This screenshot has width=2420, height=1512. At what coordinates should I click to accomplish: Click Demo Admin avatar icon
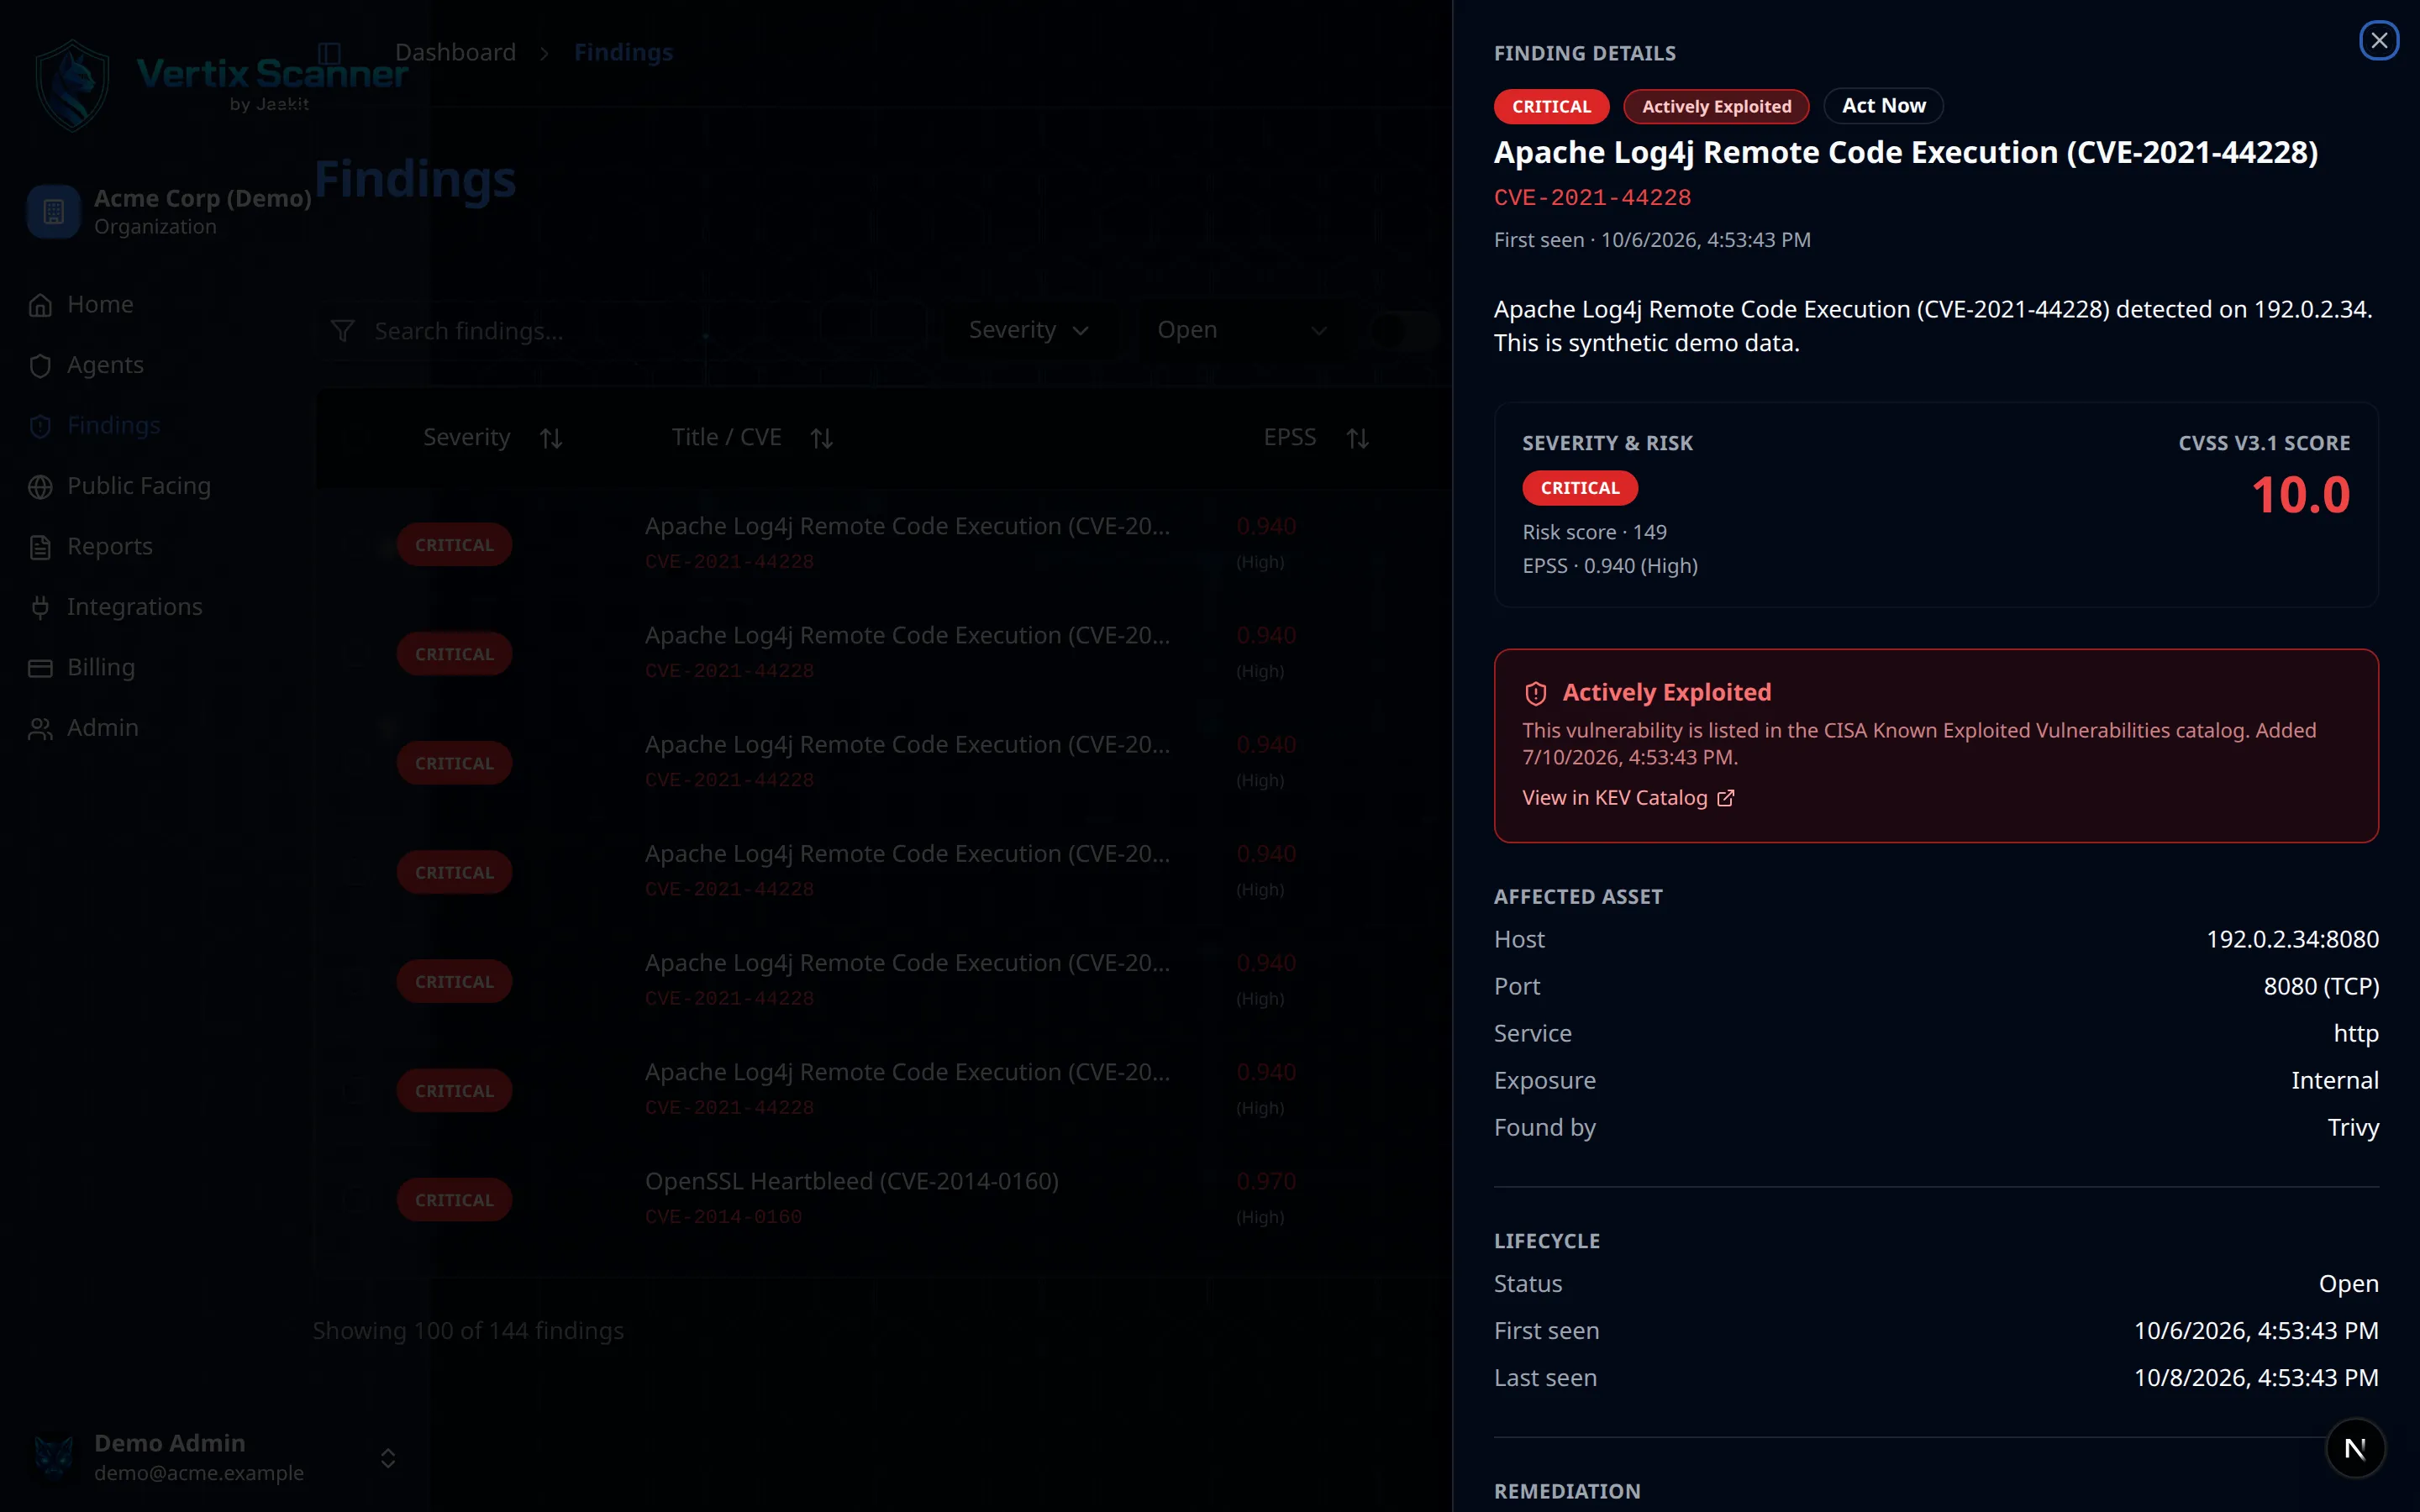[54, 1457]
